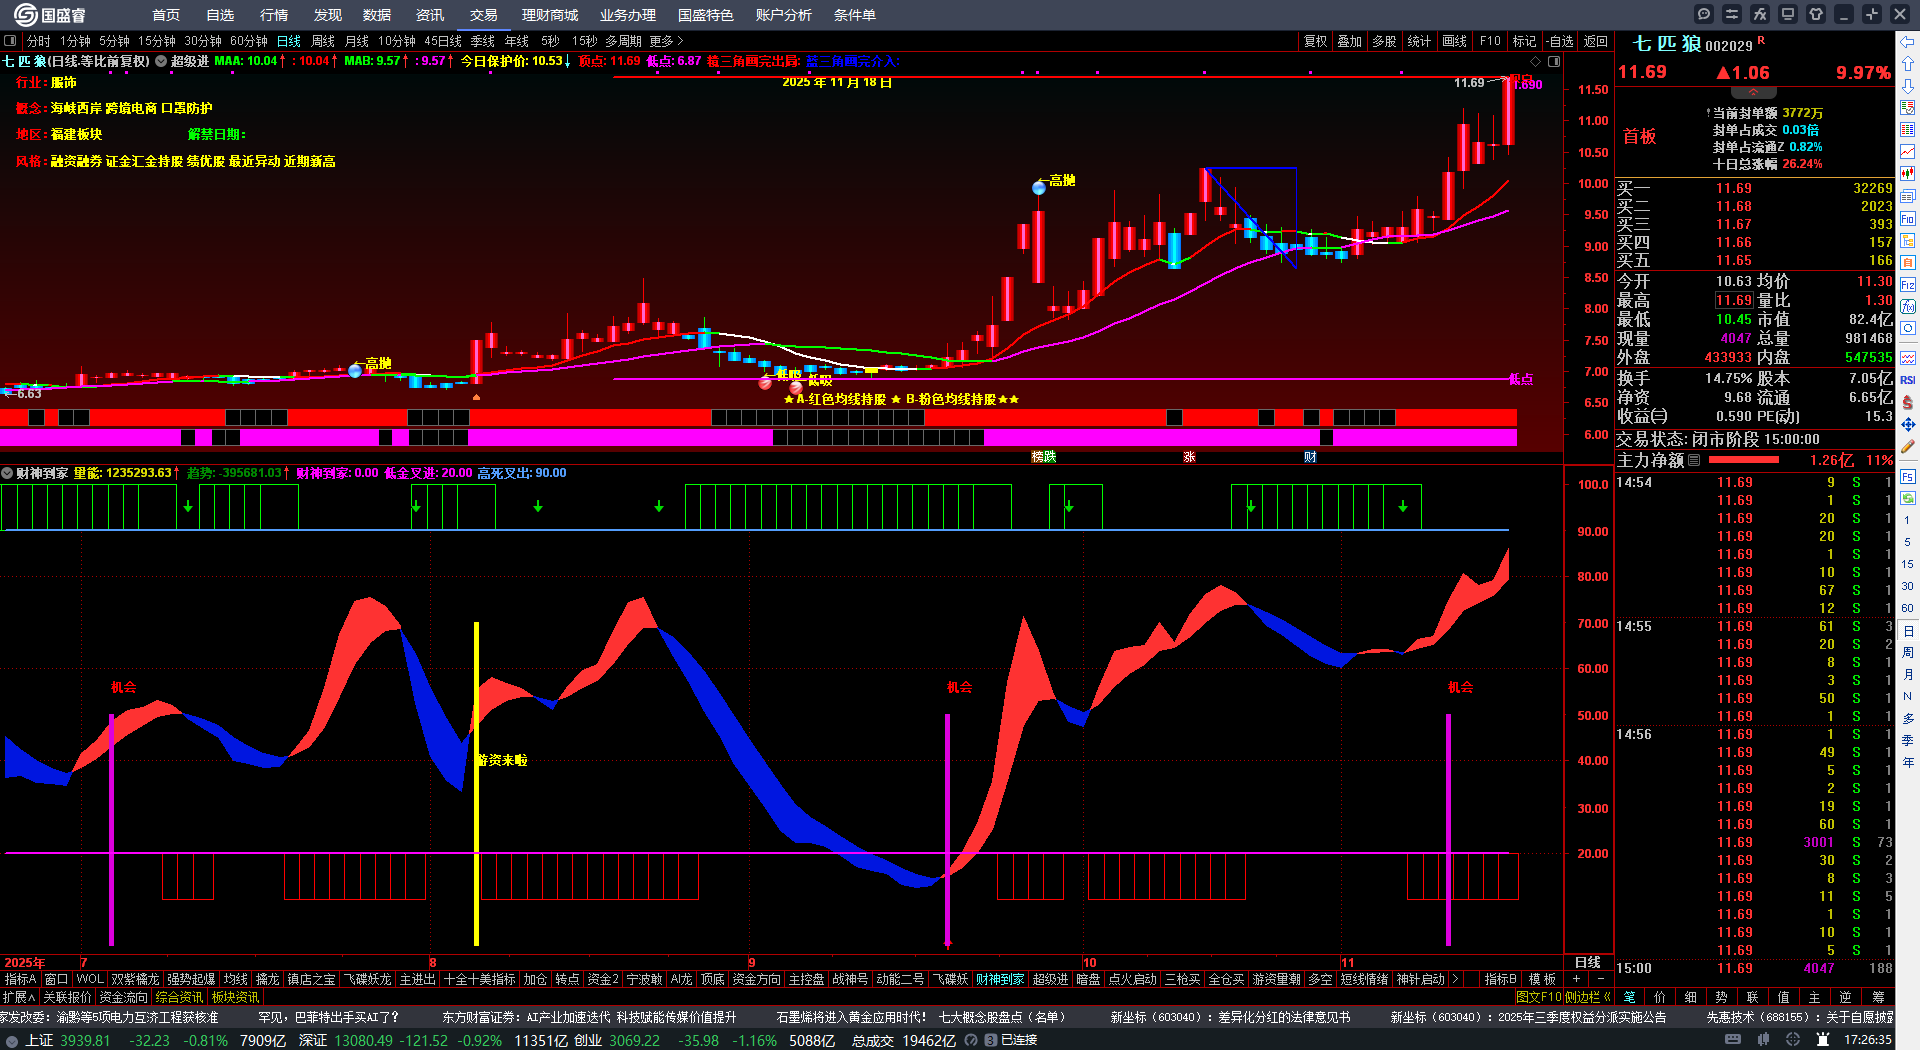This screenshot has width=1920, height=1050.
Task: Show more indicator tabs with right arrow
Action: [x=1455, y=979]
